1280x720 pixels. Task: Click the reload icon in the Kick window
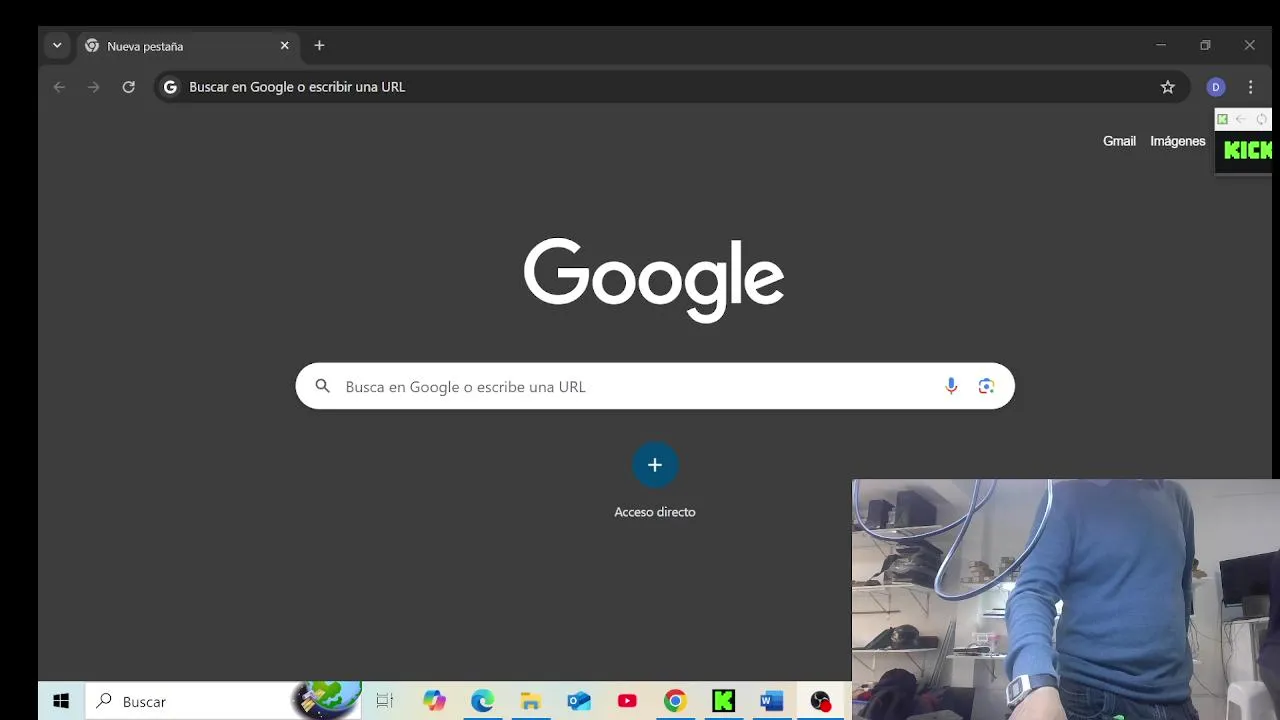pyautogui.click(x=1261, y=119)
